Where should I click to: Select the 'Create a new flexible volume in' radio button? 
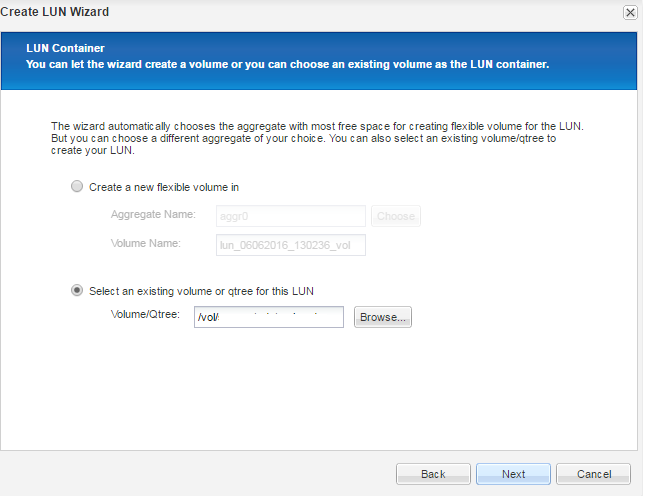(76, 187)
